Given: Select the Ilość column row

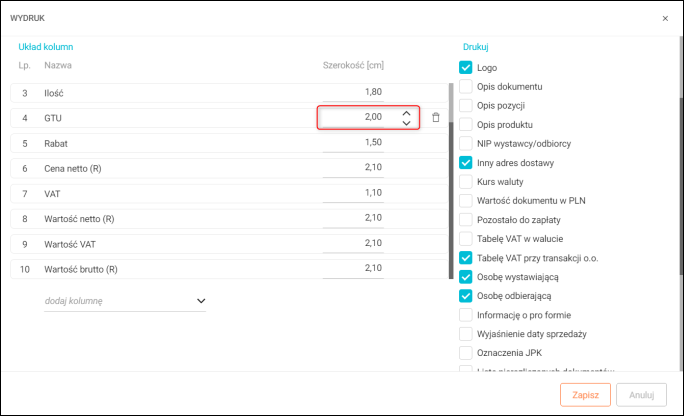Looking at the screenshot, I should click(150, 92).
